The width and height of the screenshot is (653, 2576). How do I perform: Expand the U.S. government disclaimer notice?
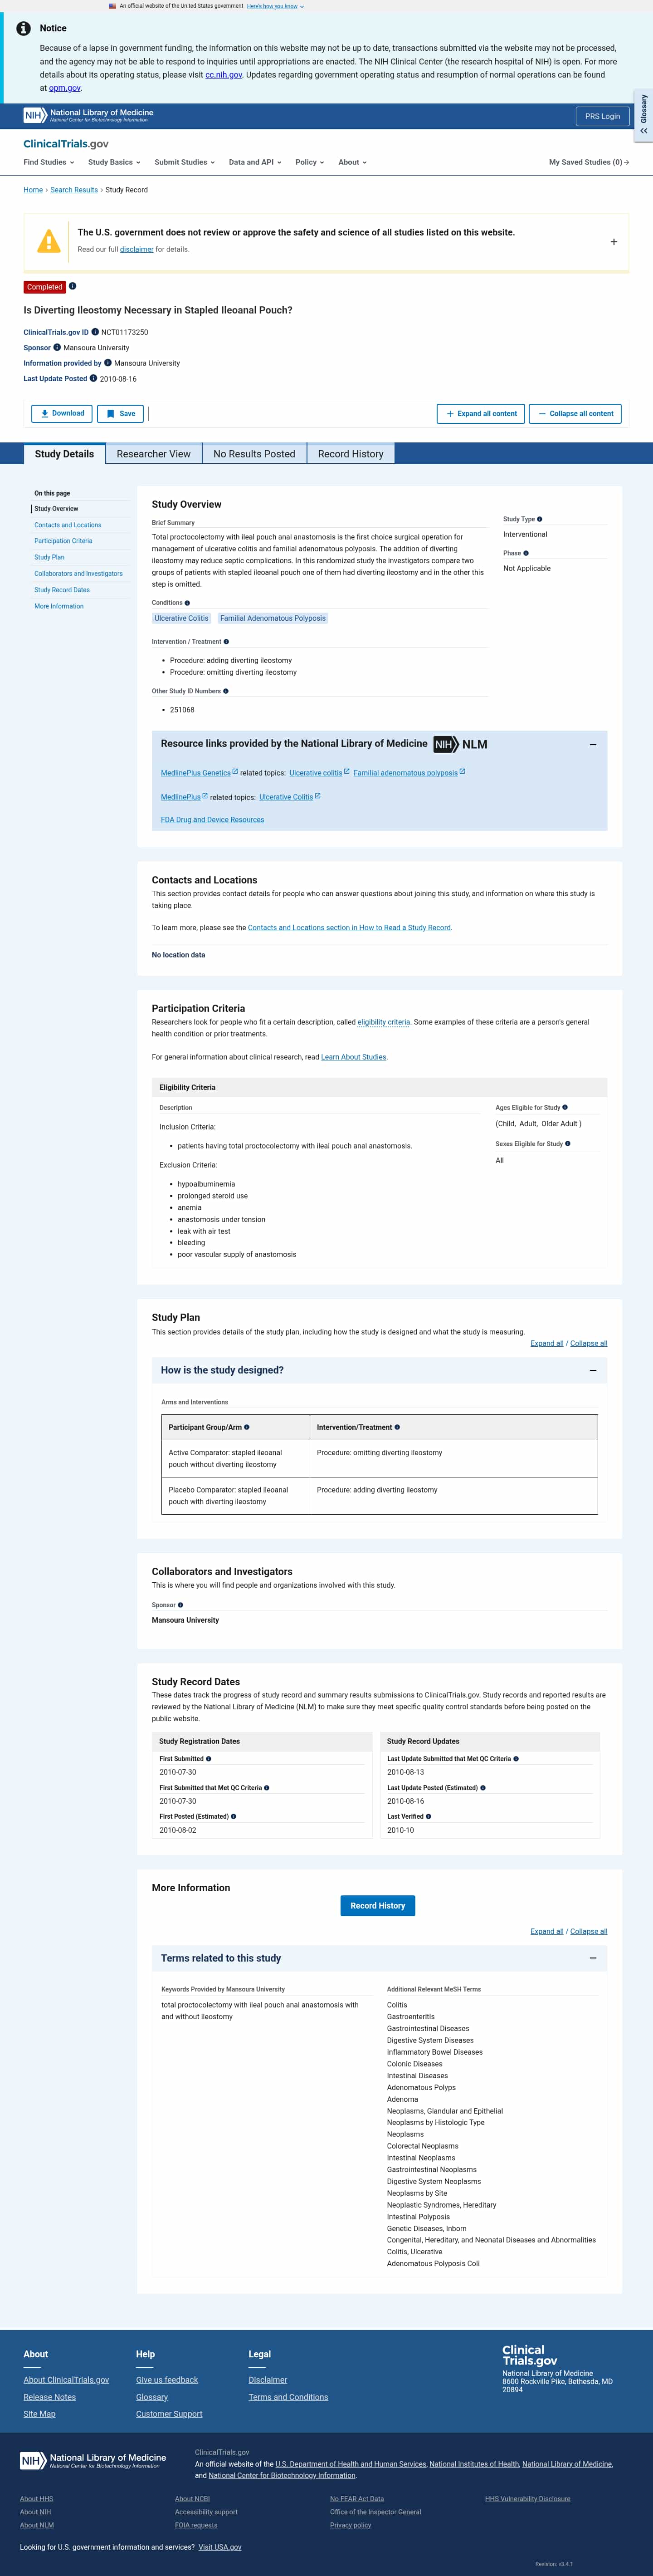tap(613, 242)
